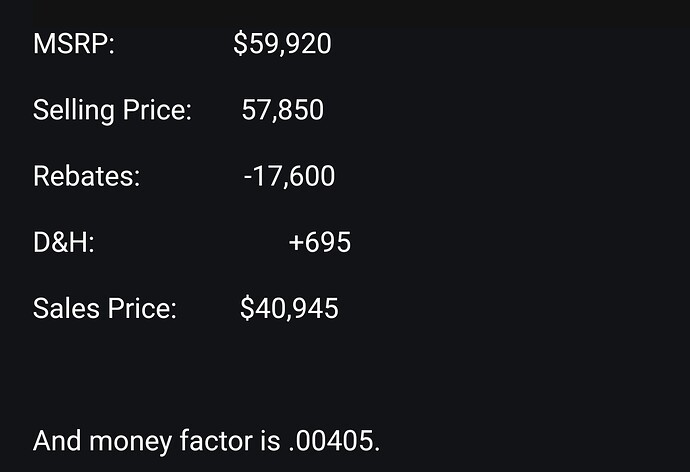Viewport: 690px width, 472px height.
Task: Click the word 'Price' in Selling Price
Action: [x=157, y=110]
